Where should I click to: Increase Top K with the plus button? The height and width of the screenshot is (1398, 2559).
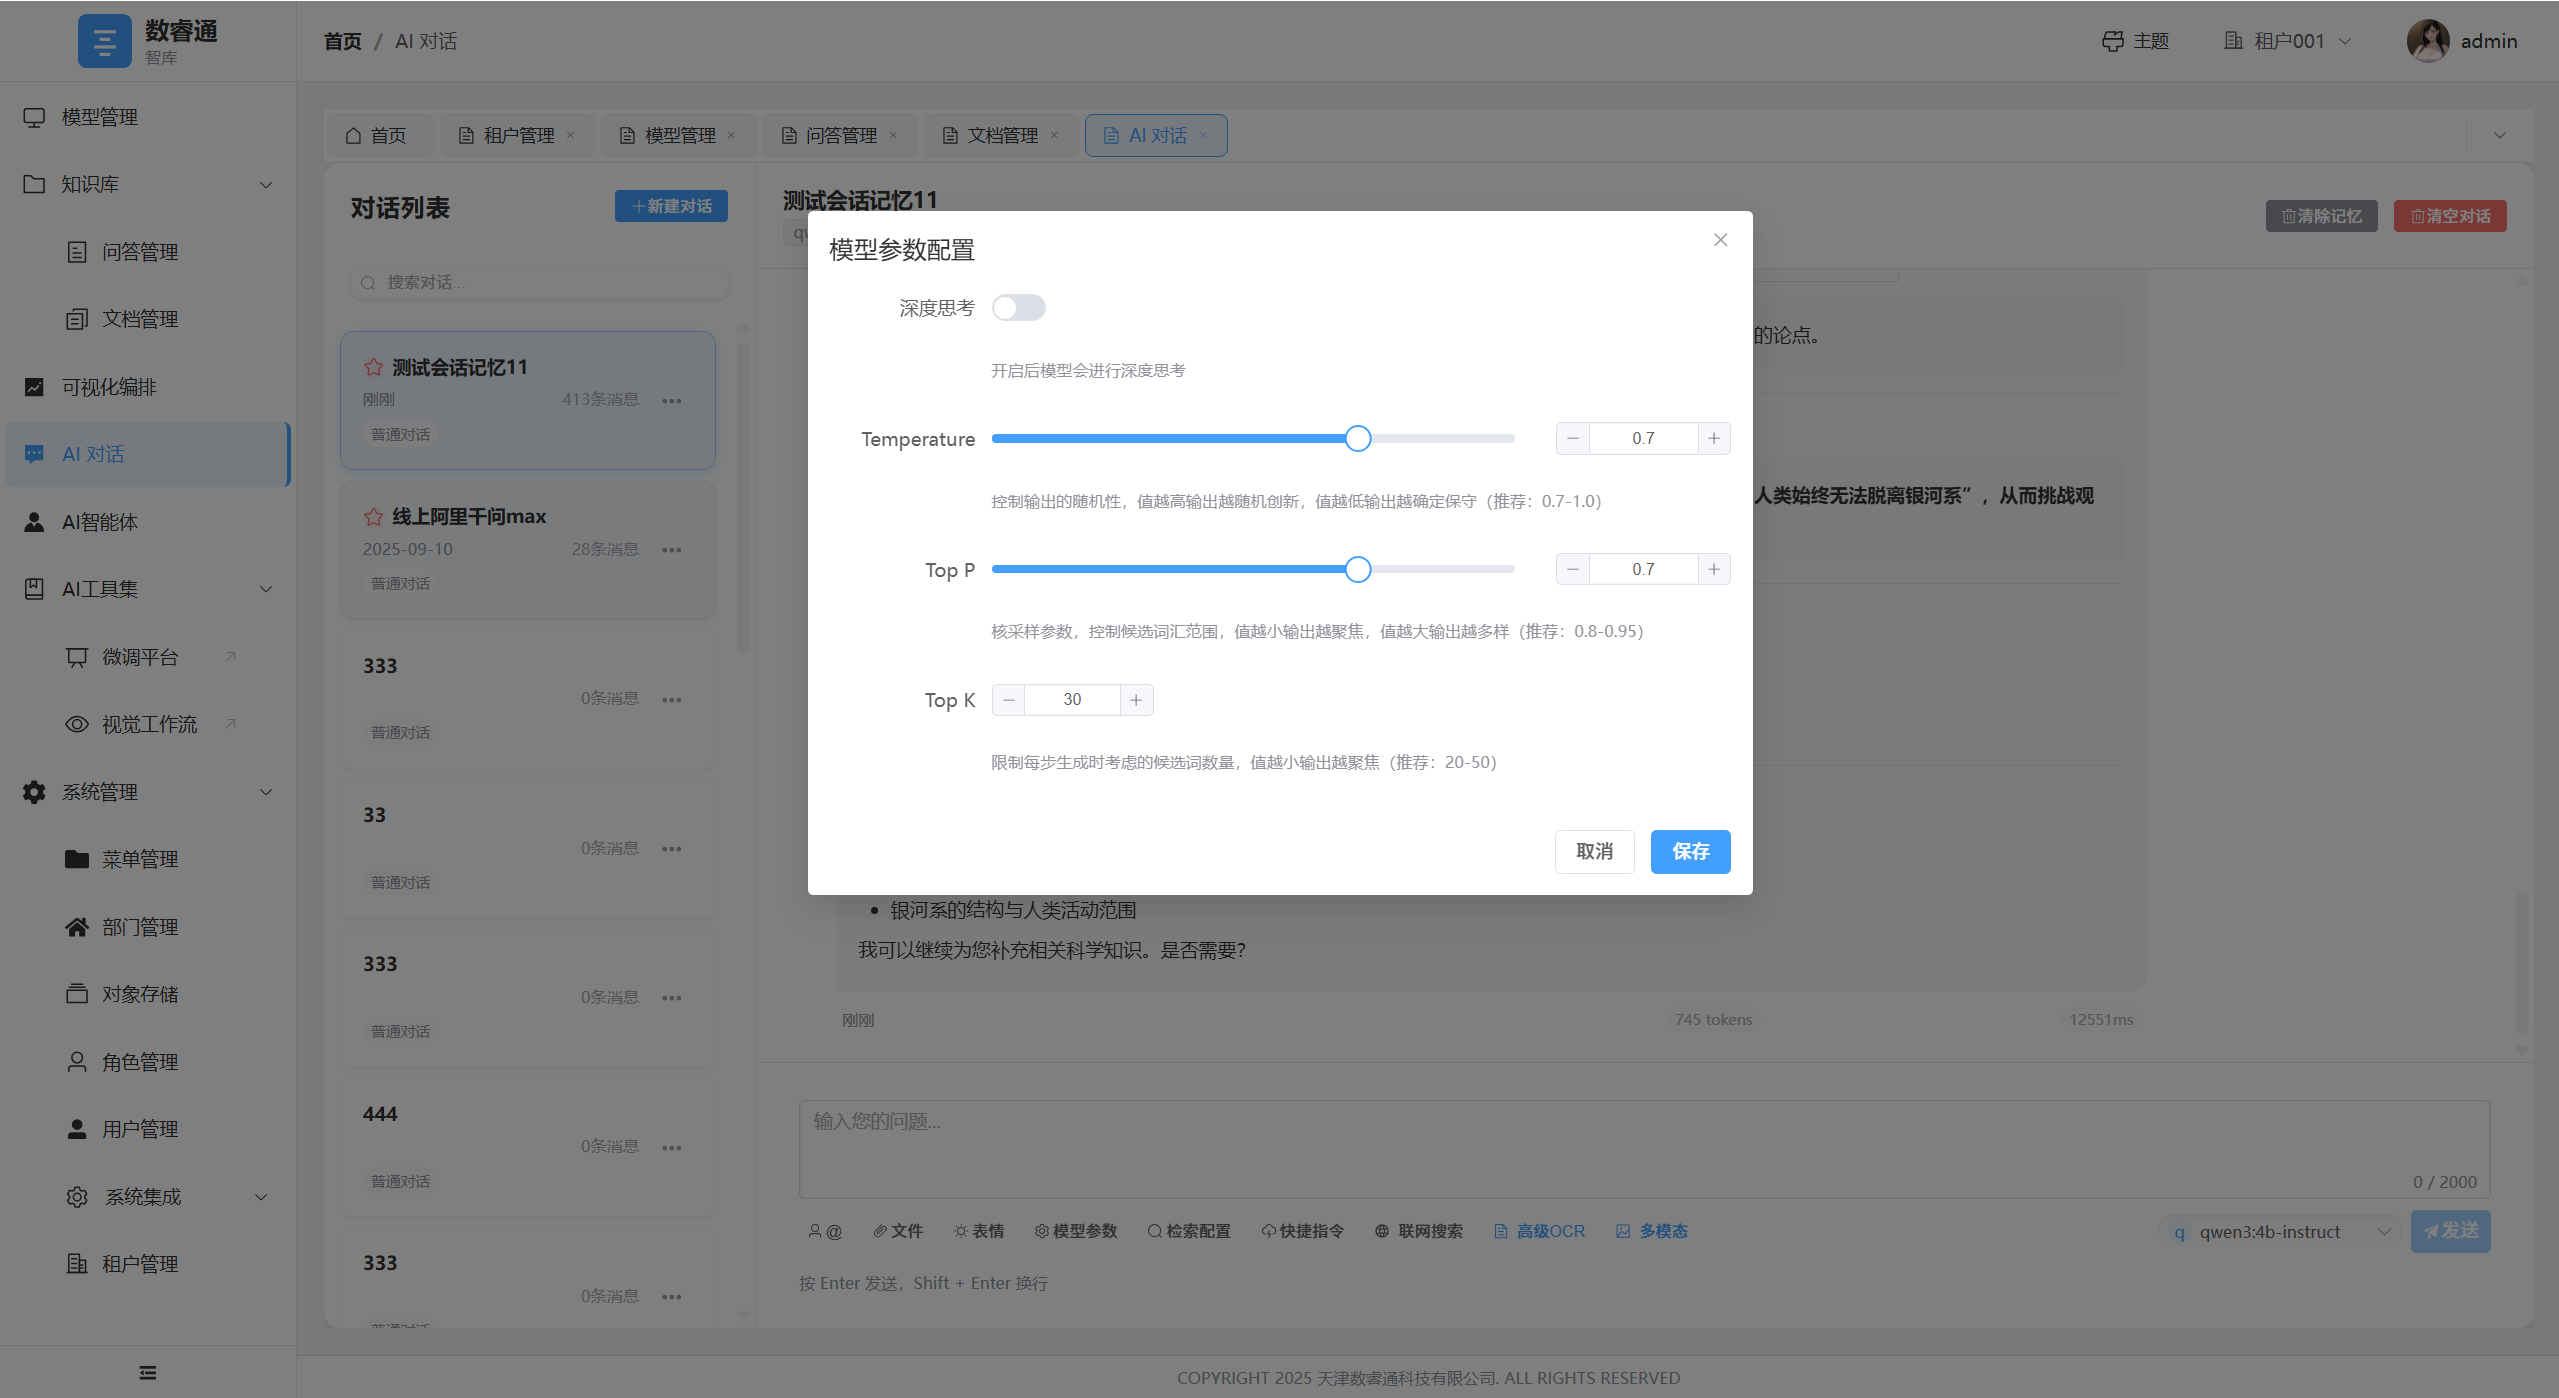pyautogui.click(x=1136, y=700)
